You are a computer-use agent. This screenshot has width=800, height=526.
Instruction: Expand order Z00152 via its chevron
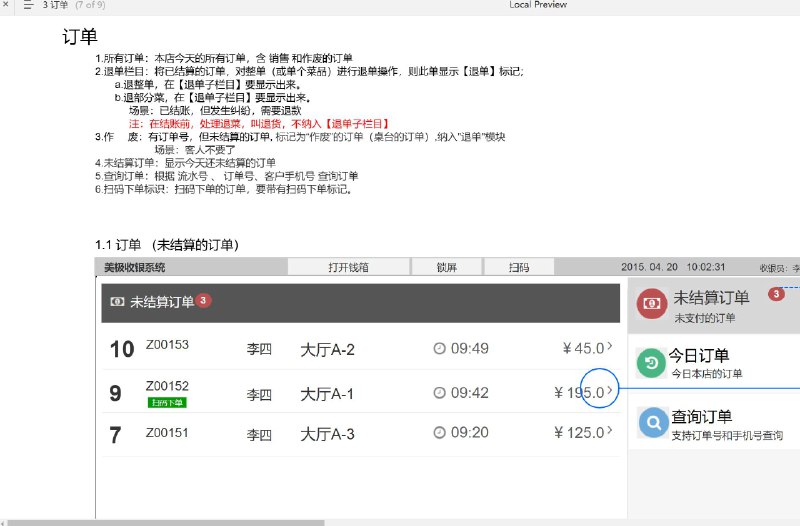610,390
